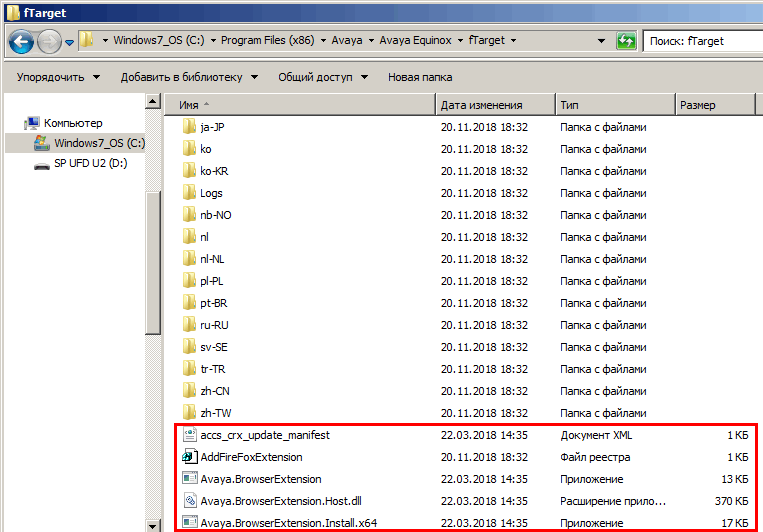Click the Новая папка button

coord(419,77)
